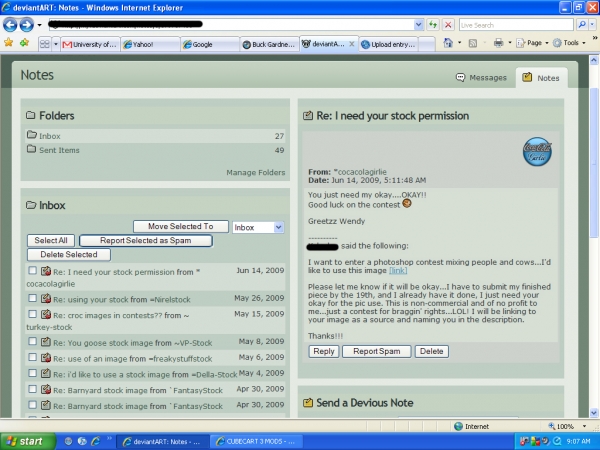This screenshot has width=600, height=450.
Task: Open the Manage Folders link
Action: [256, 173]
